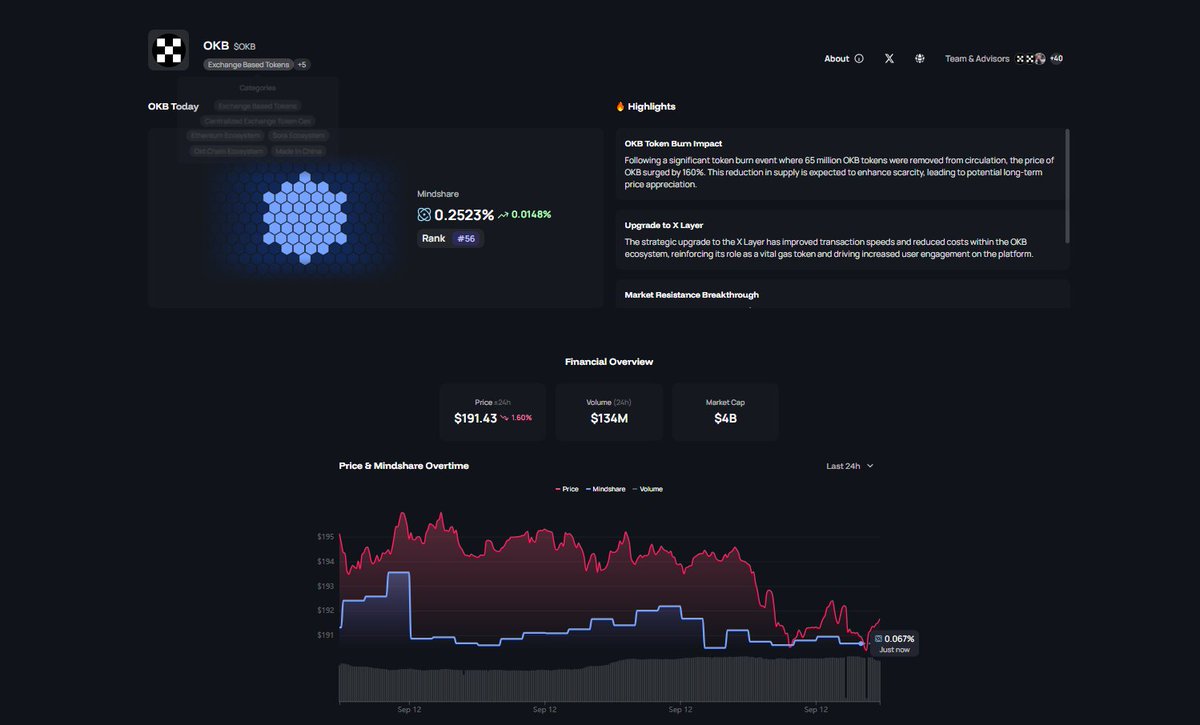
Task: Toggle the Price series in chart legend
Action: click(567, 489)
